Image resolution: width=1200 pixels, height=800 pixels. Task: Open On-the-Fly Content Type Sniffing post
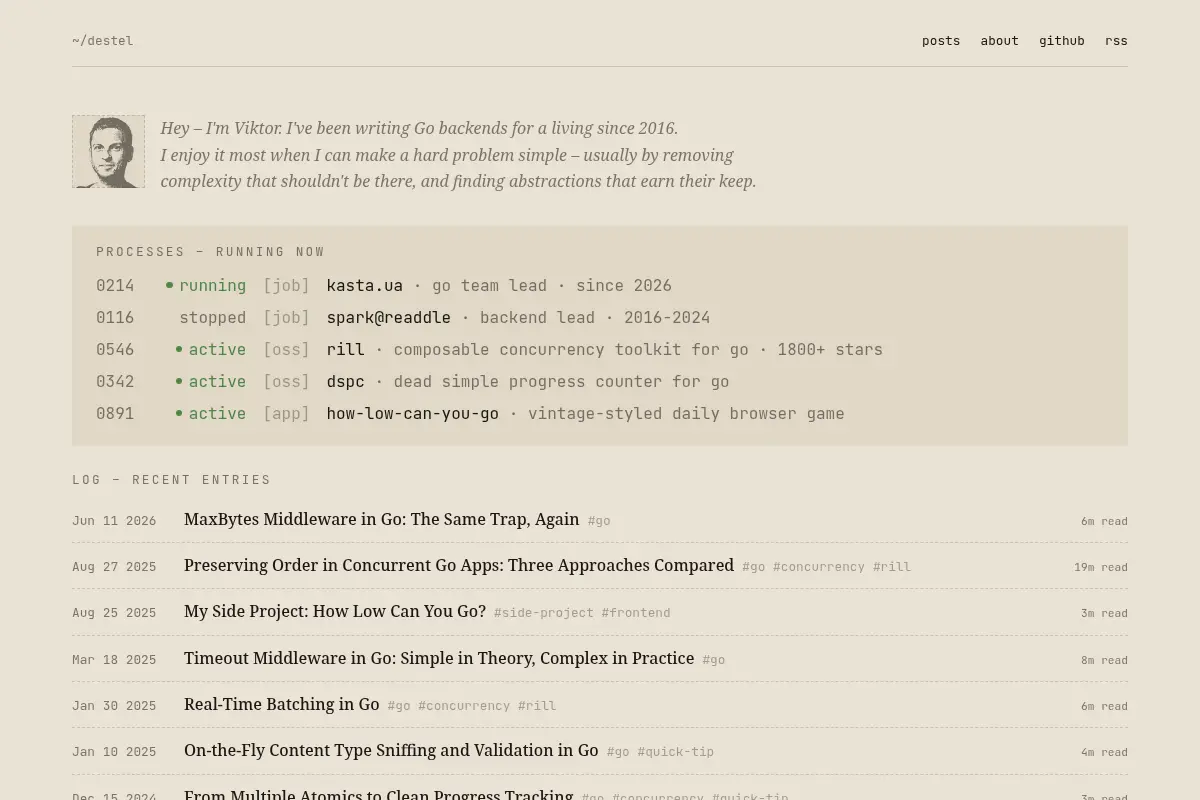click(x=391, y=750)
